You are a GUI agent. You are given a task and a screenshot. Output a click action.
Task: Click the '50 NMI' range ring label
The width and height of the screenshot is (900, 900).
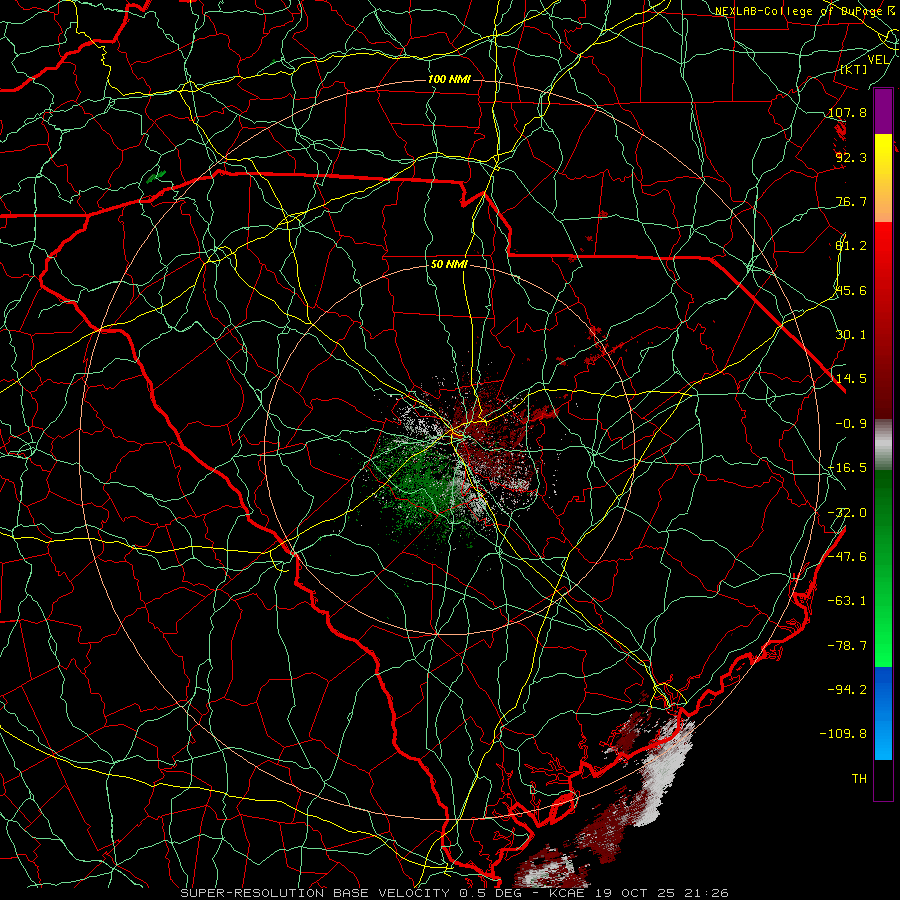[x=449, y=265]
